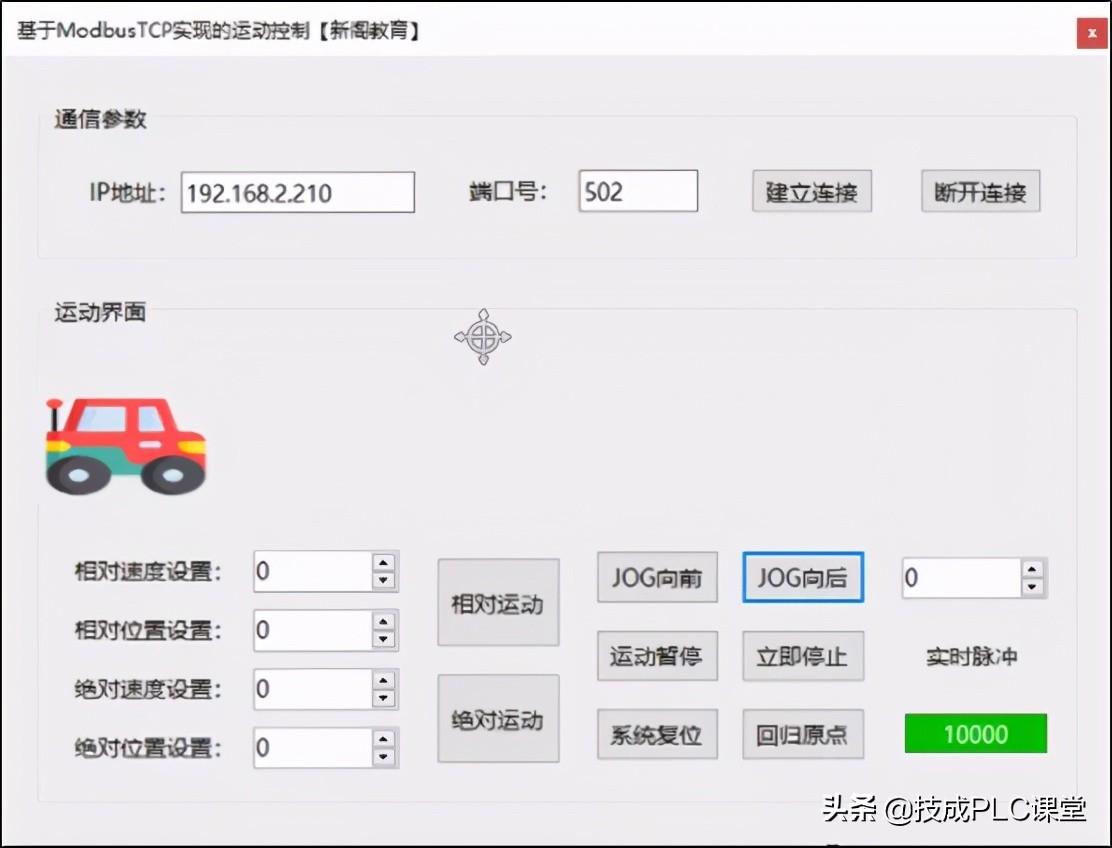Image resolution: width=1112 pixels, height=848 pixels.
Task: Click the 运动界面 group title
Action: (x=100, y=312)
